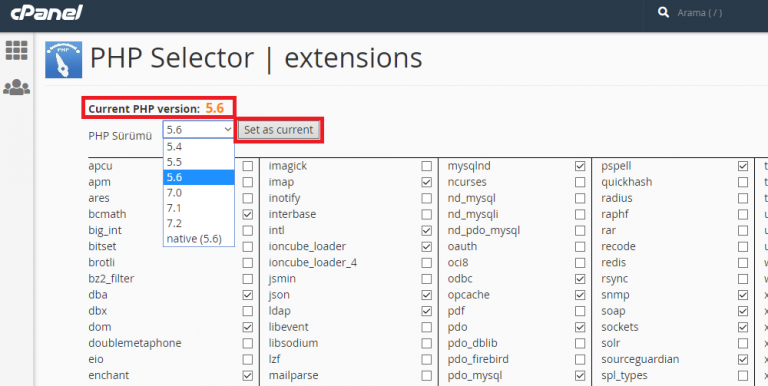Select version 7.0 from list
768x386 pixels.
(199, 193)
